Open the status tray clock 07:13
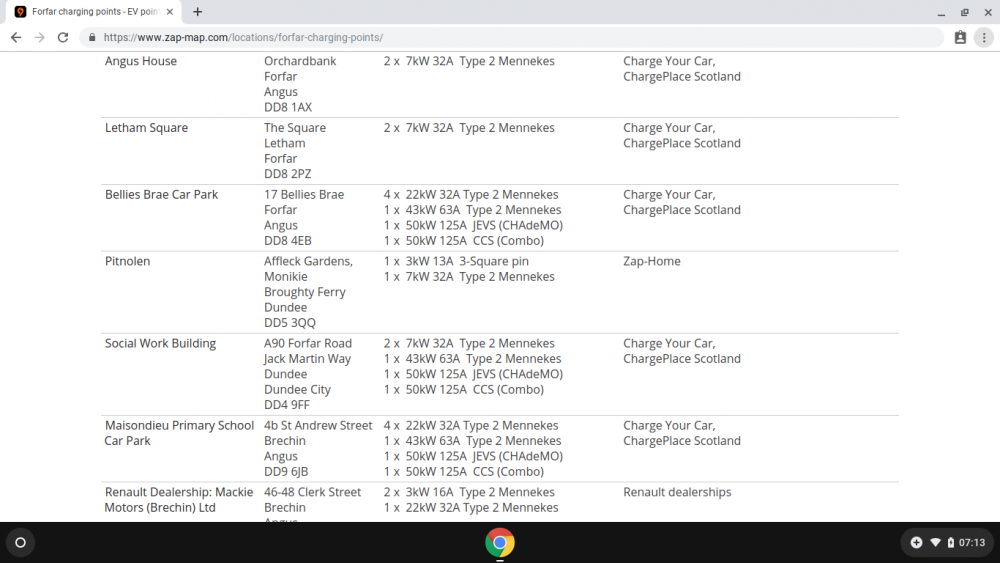1000x563 pixels. [971, 543]
